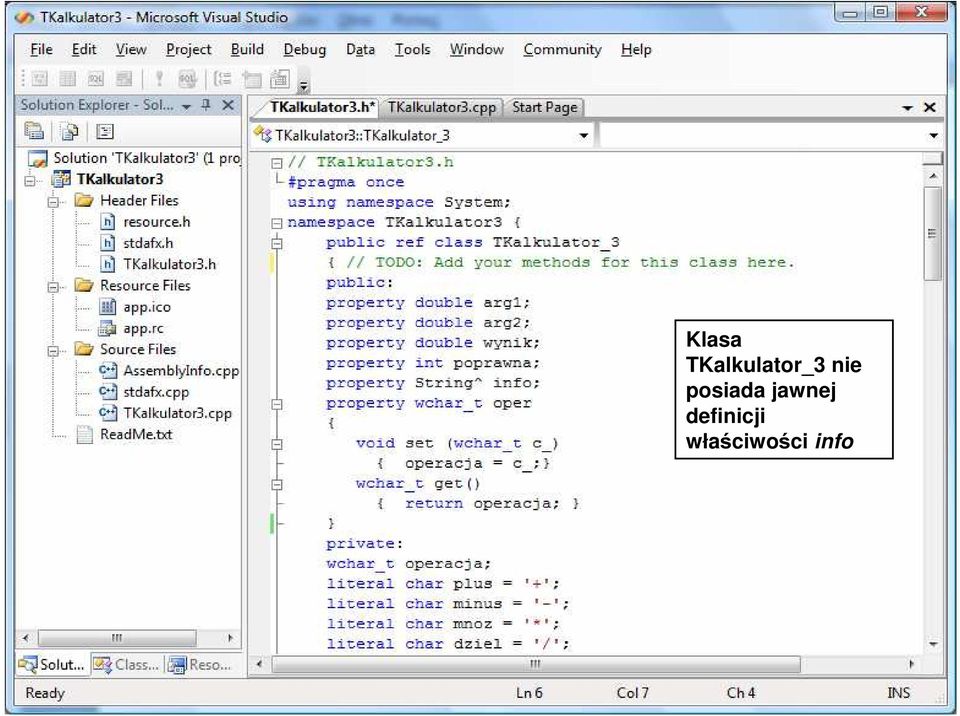Open the Tools menu
The image size is (960, 716).
pyautogui.click(x=412, y=50)
